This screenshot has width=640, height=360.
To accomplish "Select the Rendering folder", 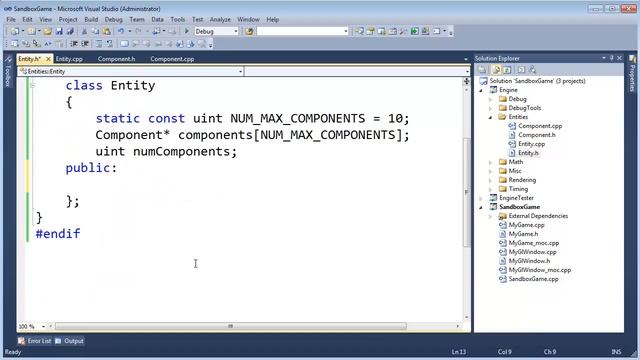I will coord(522,180).
